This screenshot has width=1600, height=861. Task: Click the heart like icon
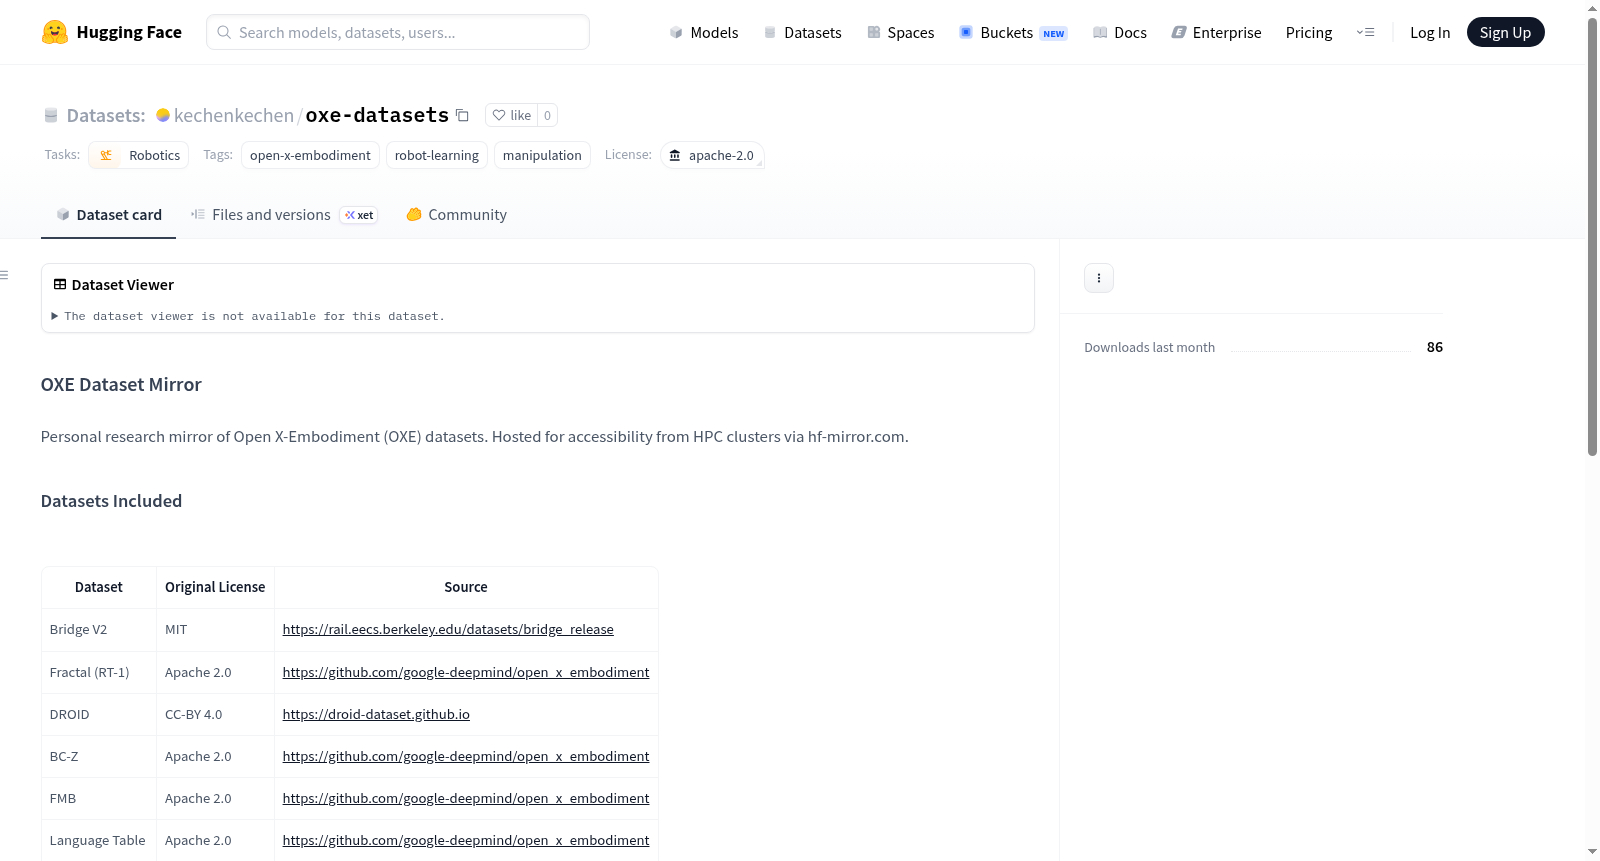(x=499, y=115)
